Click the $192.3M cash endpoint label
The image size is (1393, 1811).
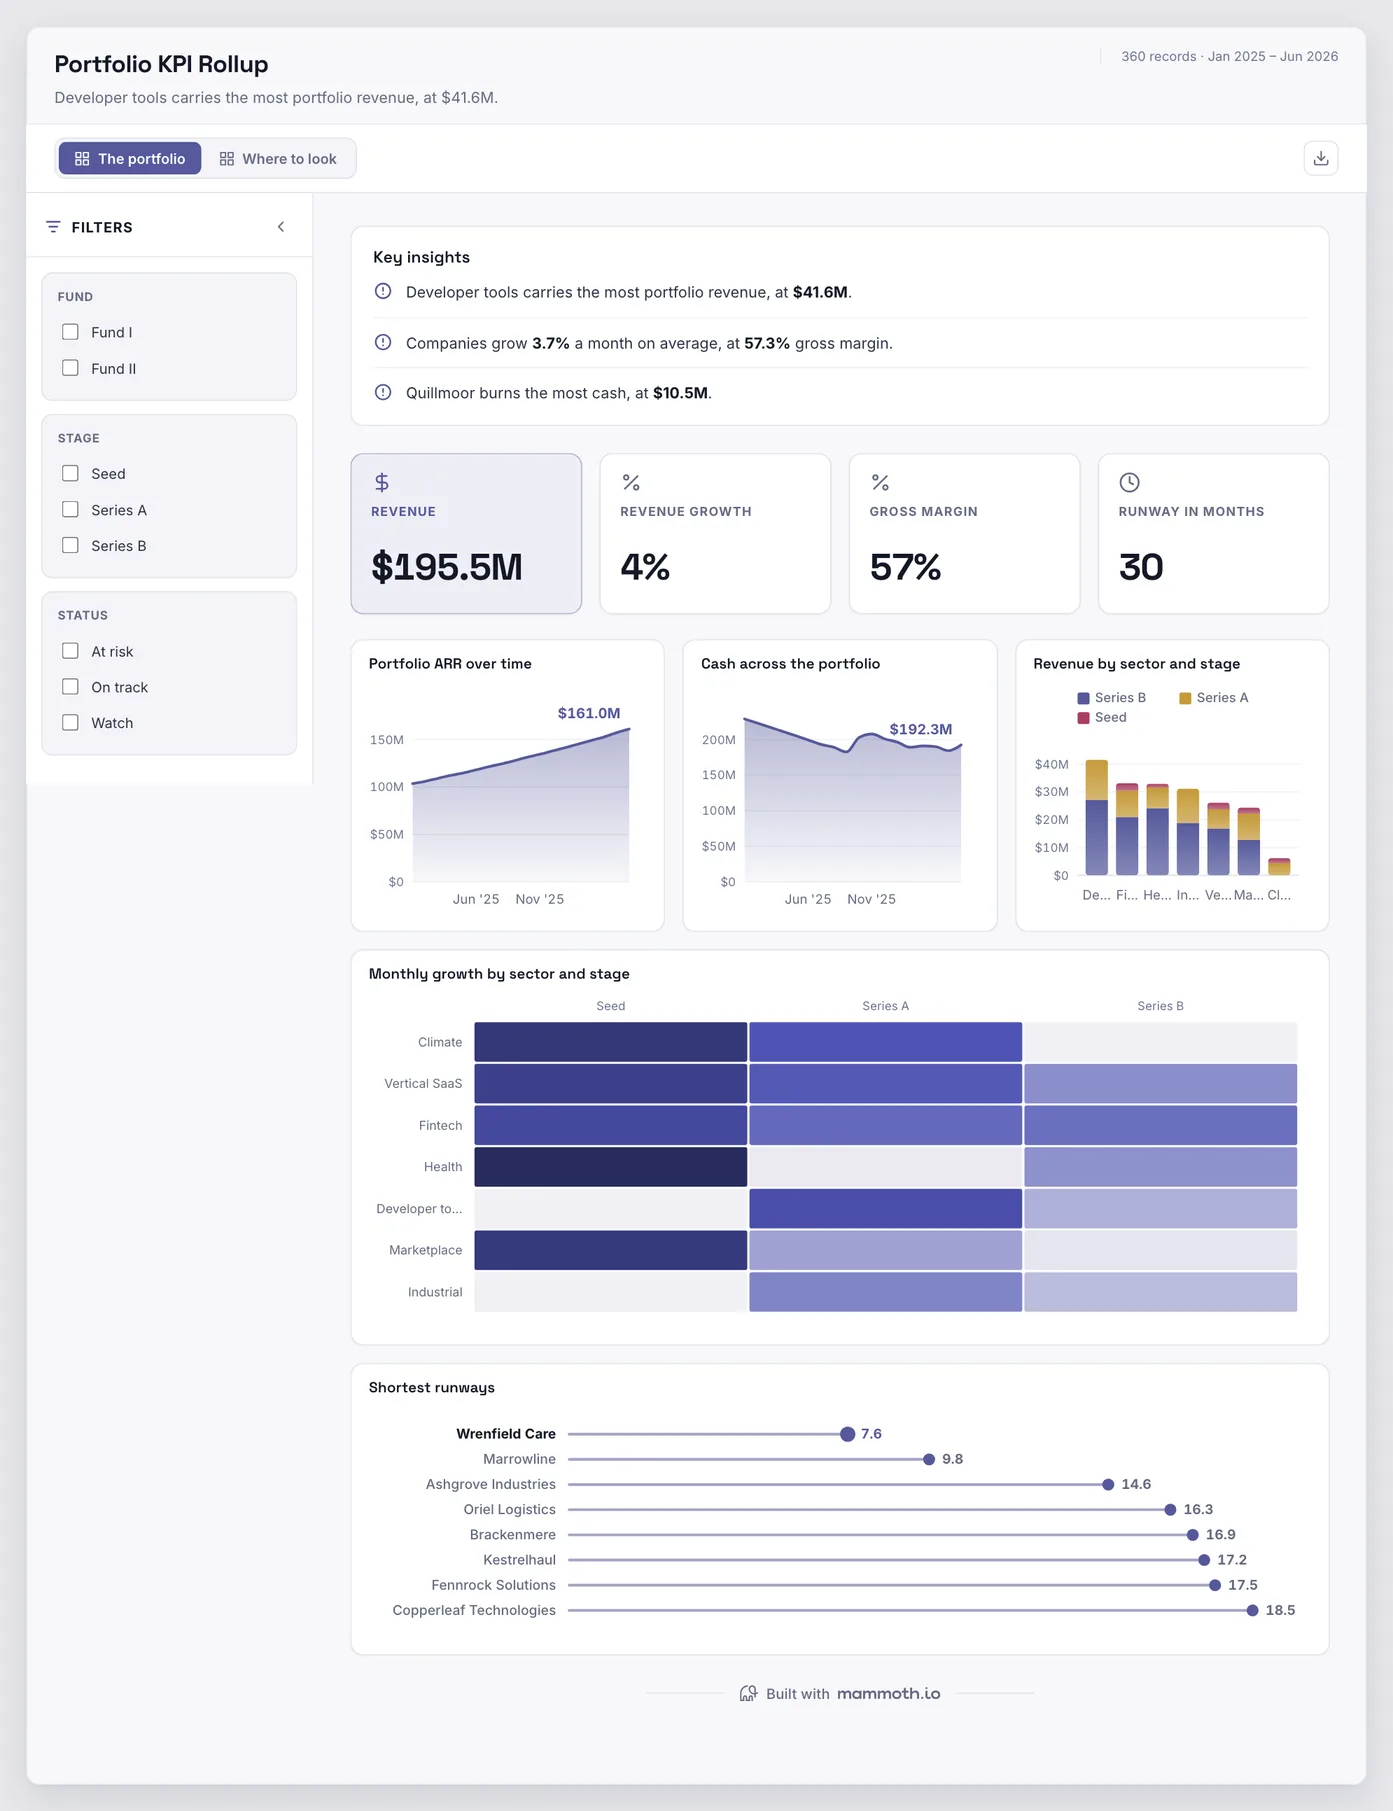point(921,729)
